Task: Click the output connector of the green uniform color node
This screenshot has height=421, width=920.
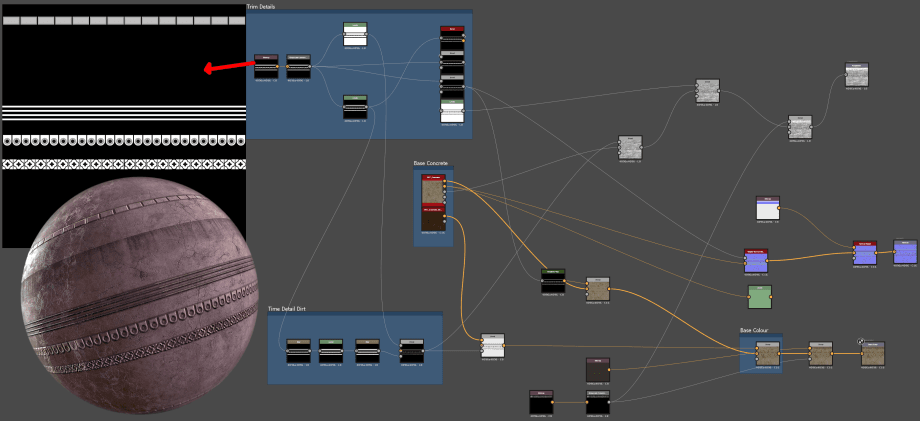Action: pyautogui.click(x=772, y=297)
